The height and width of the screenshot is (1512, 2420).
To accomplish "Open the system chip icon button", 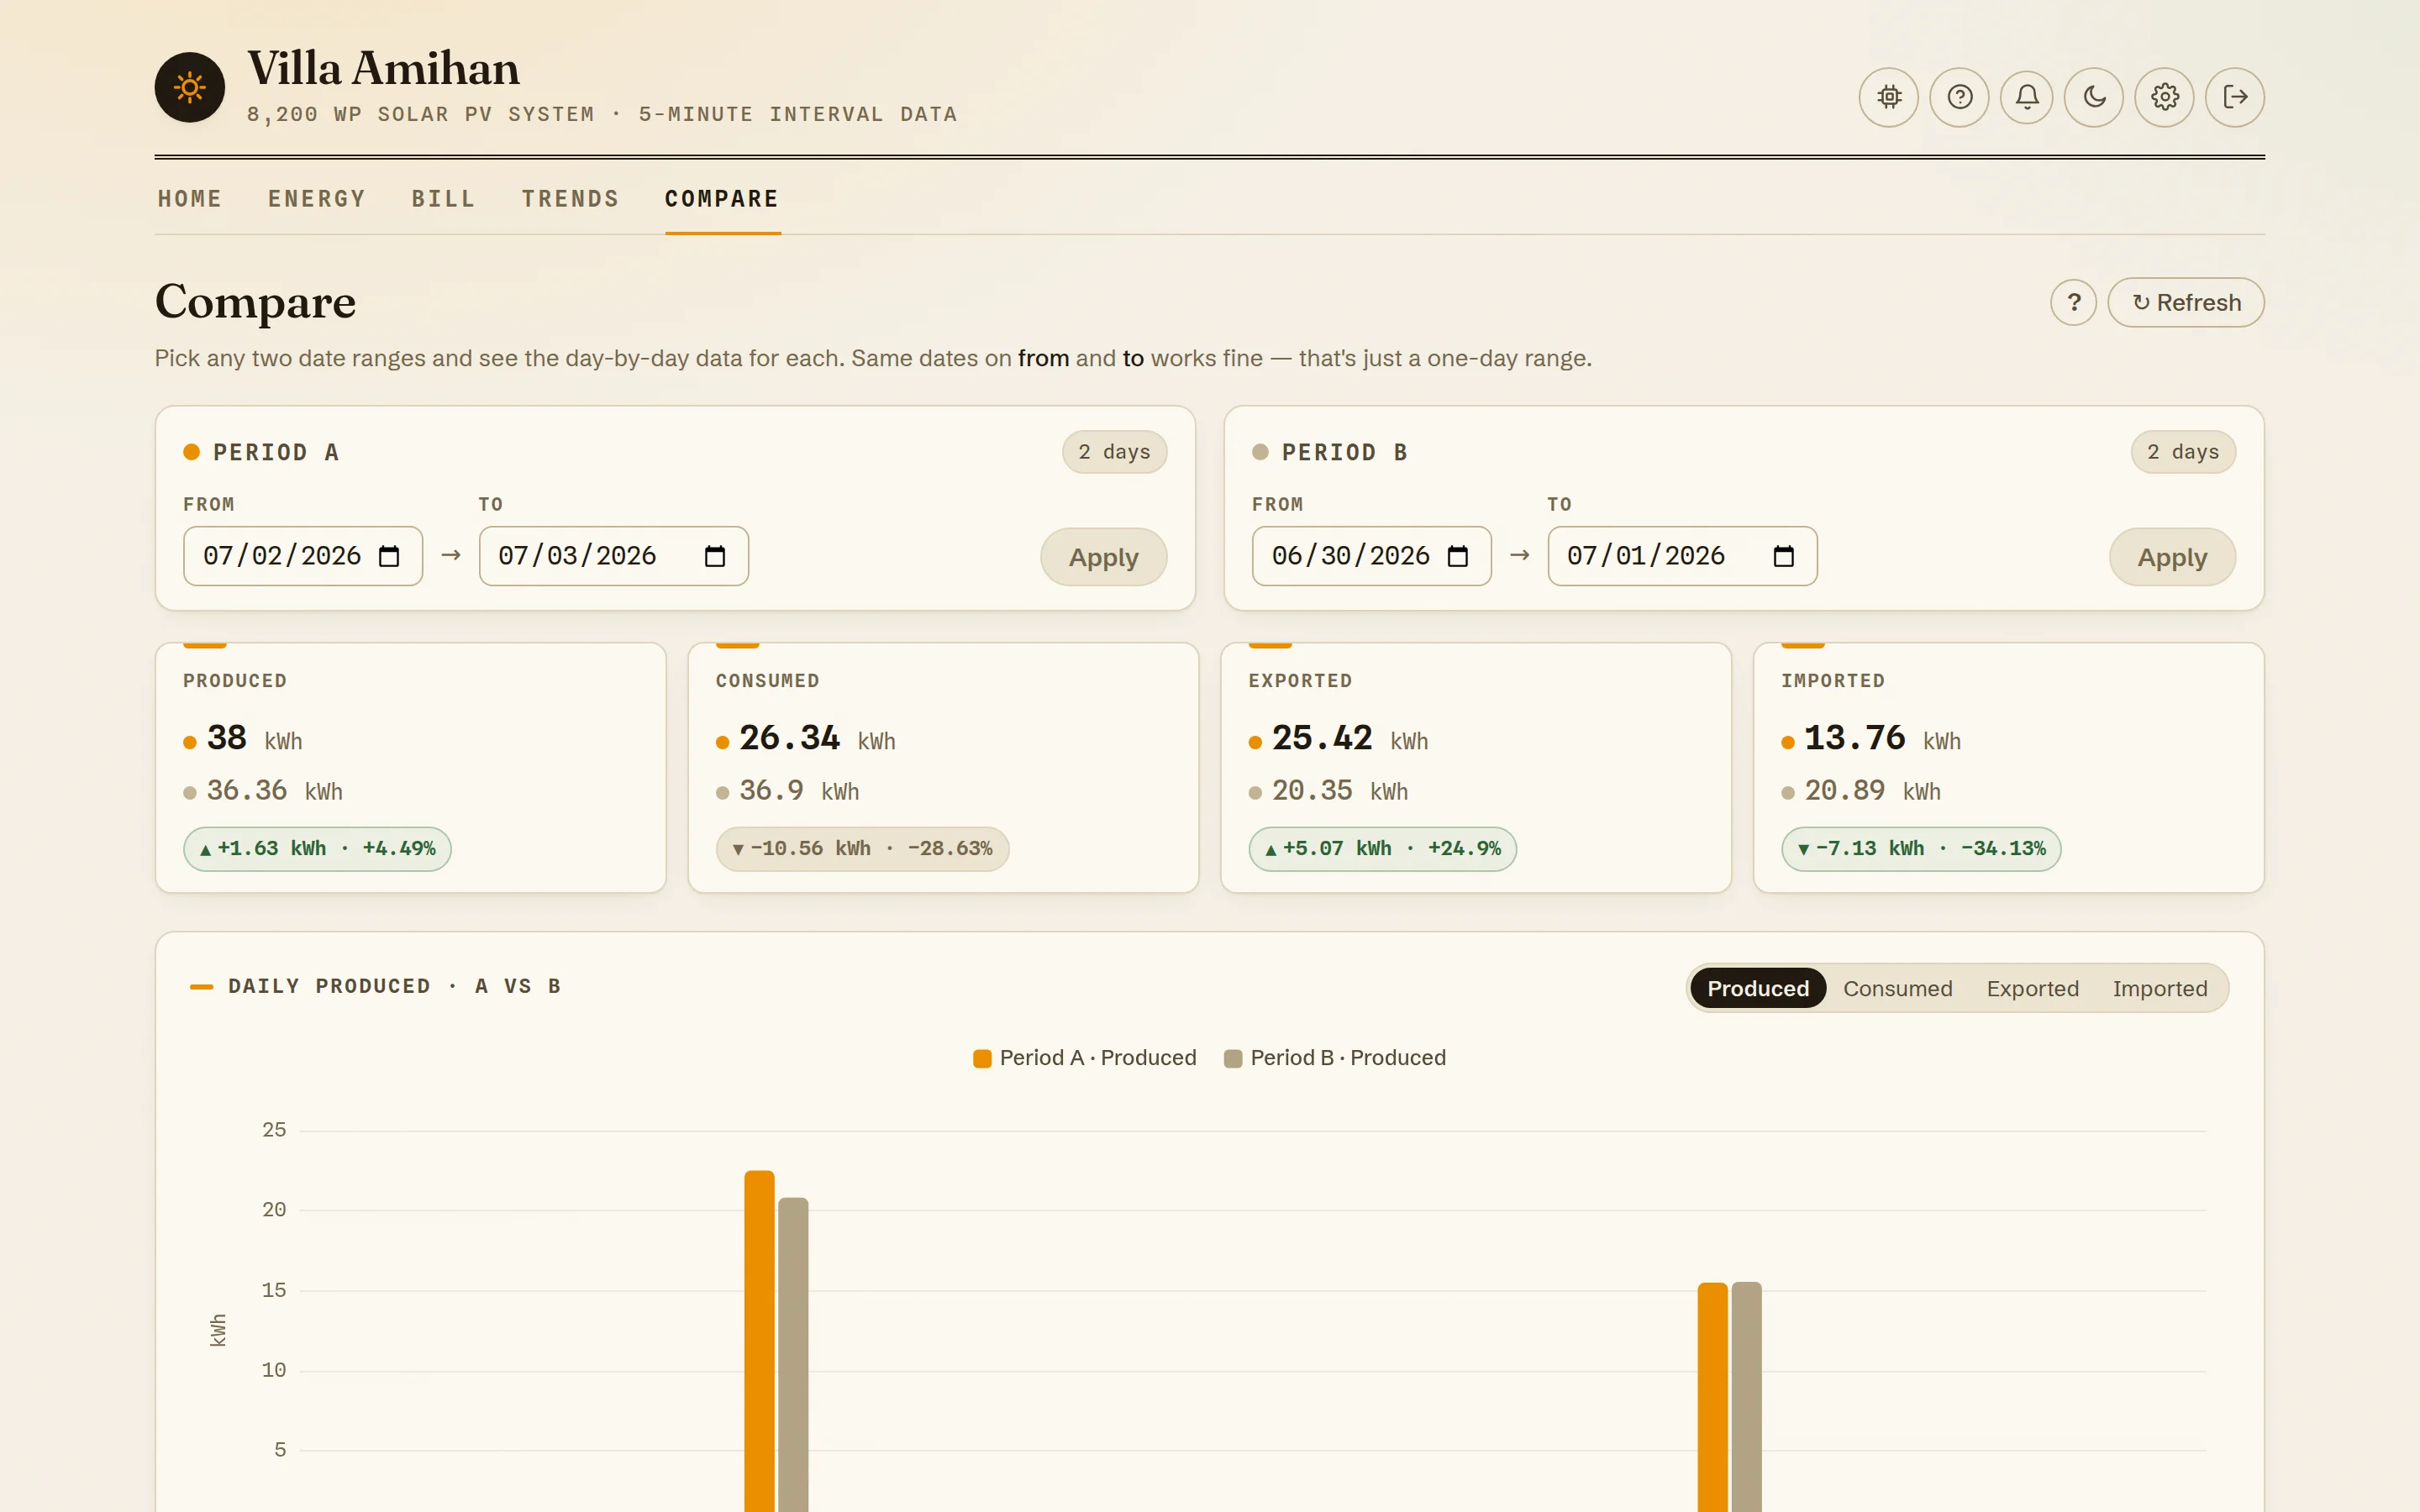I will pos(1888,97).
